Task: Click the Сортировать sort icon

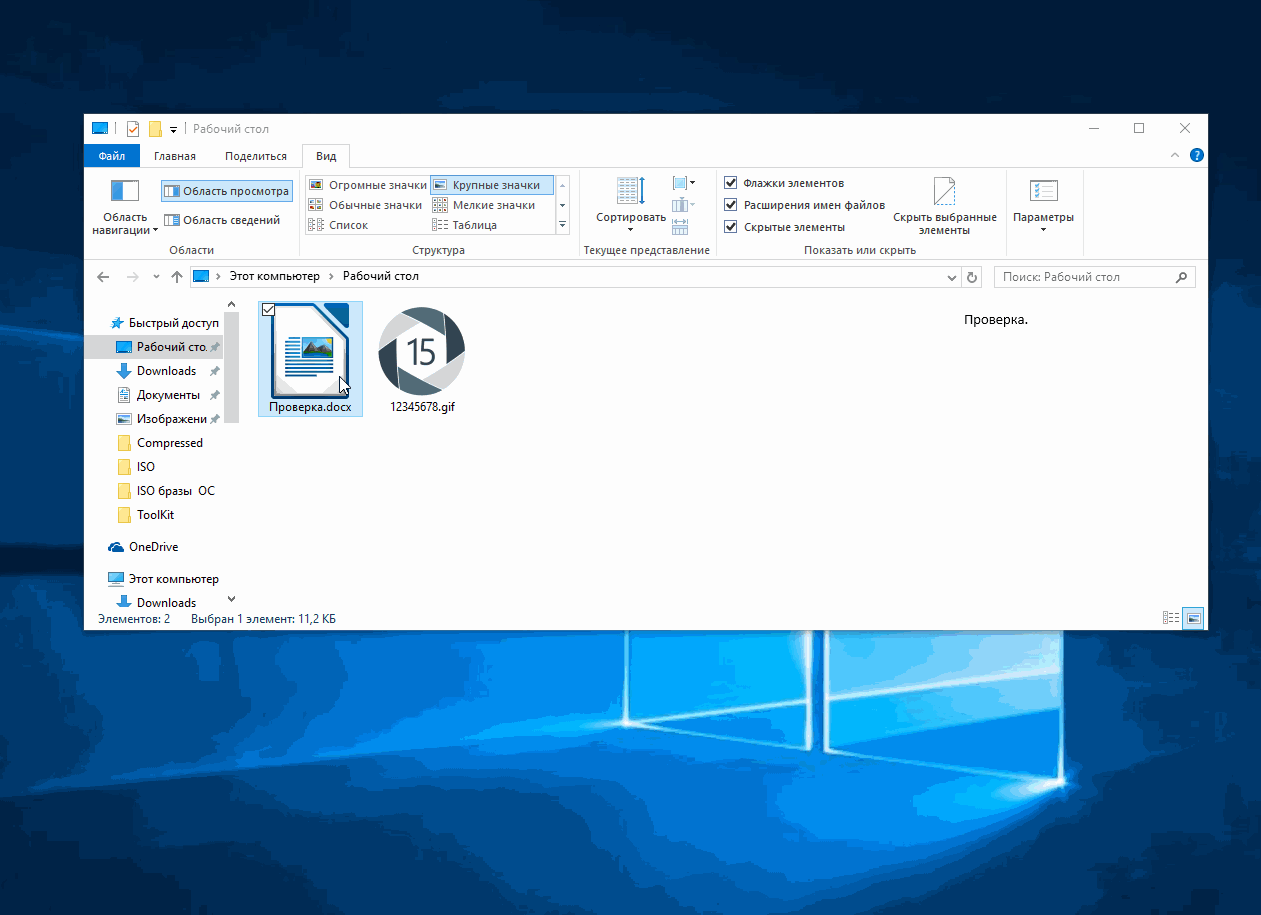Action: (631, 191)
